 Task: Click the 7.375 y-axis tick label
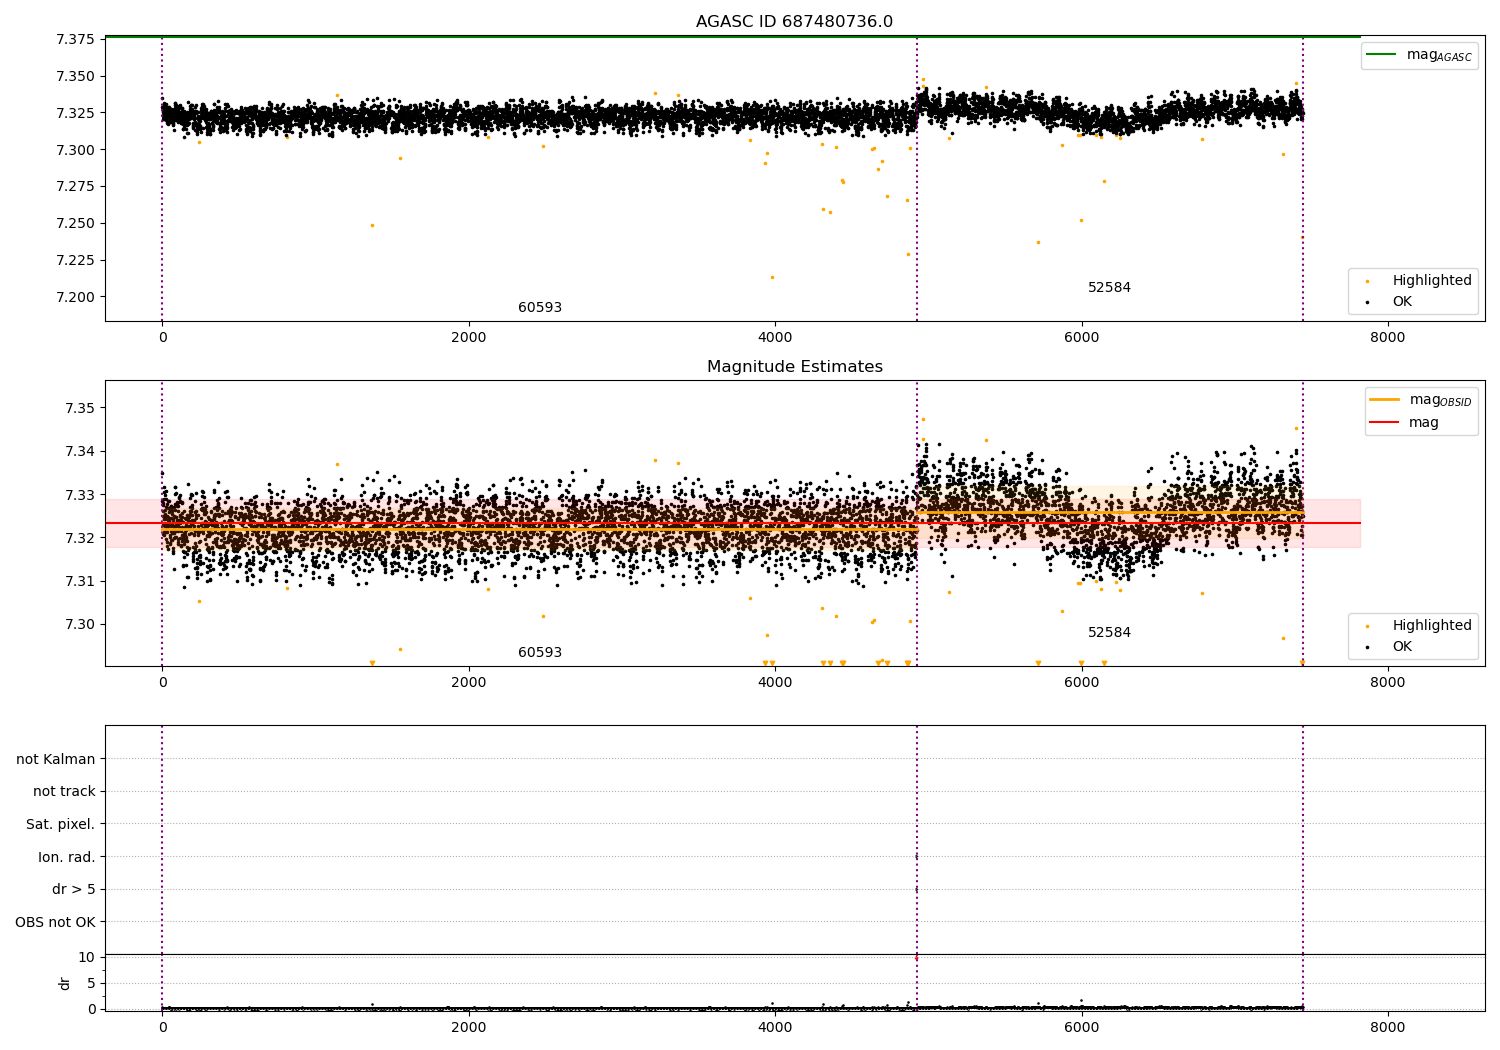[x=75, y=40]
